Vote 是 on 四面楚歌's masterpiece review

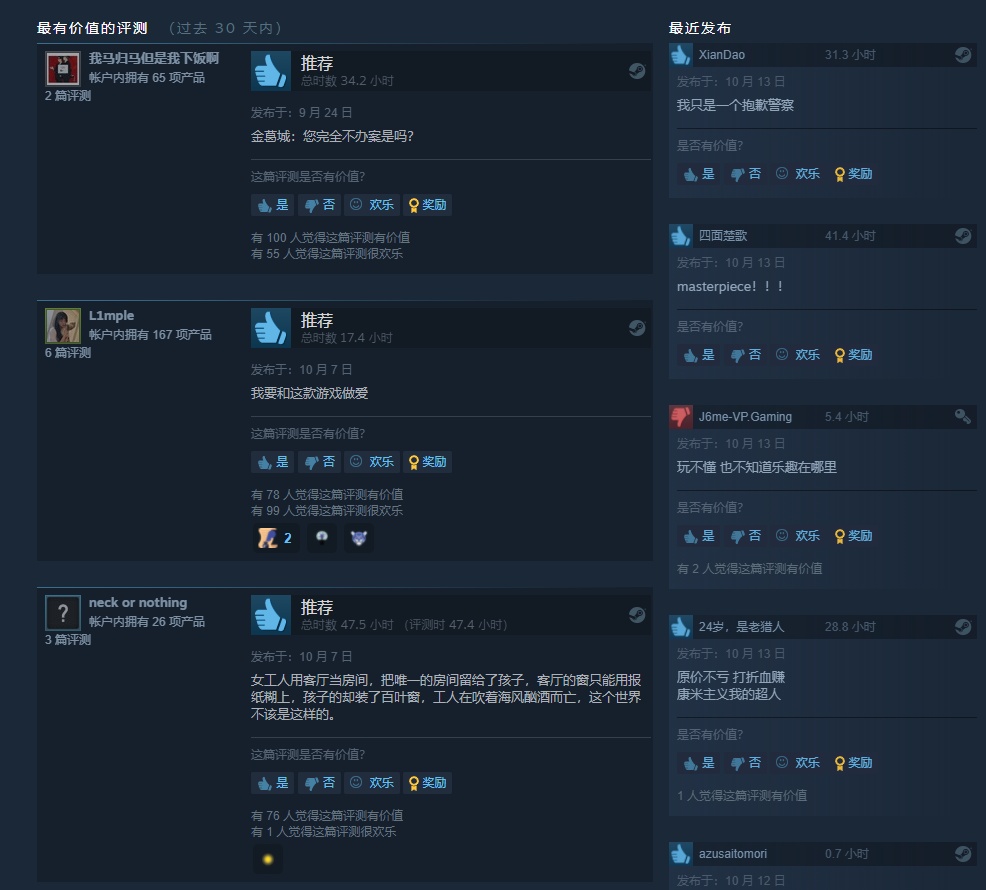tap(699, 355)
